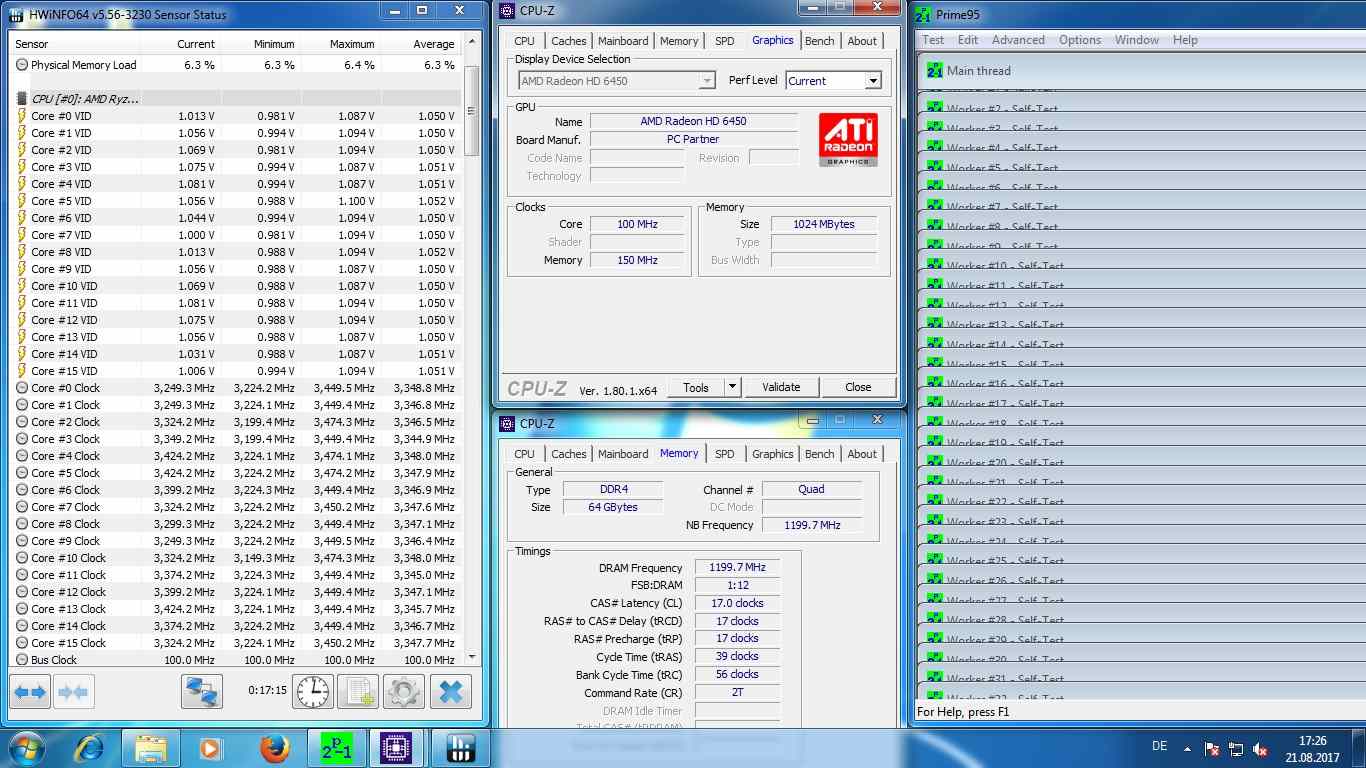
Task: Click HWiNFO expand columns double-arrow button
Action: point(30,691)
